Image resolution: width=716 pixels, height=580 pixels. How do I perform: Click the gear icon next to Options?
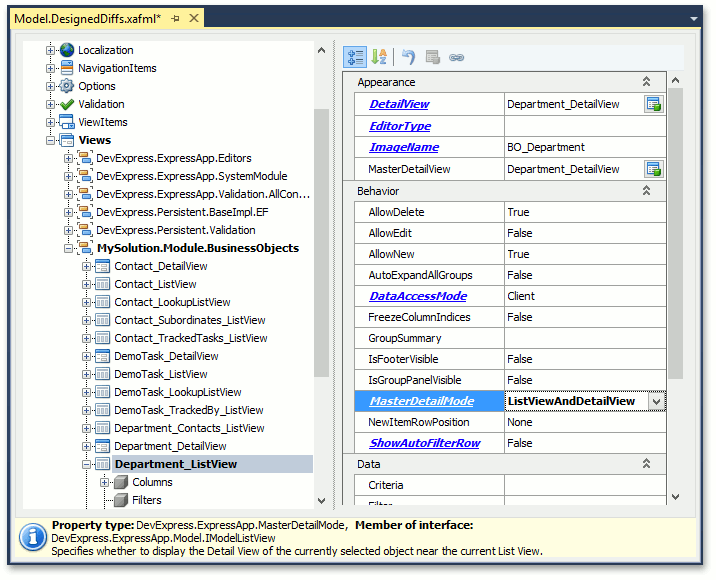coord(67,86)
